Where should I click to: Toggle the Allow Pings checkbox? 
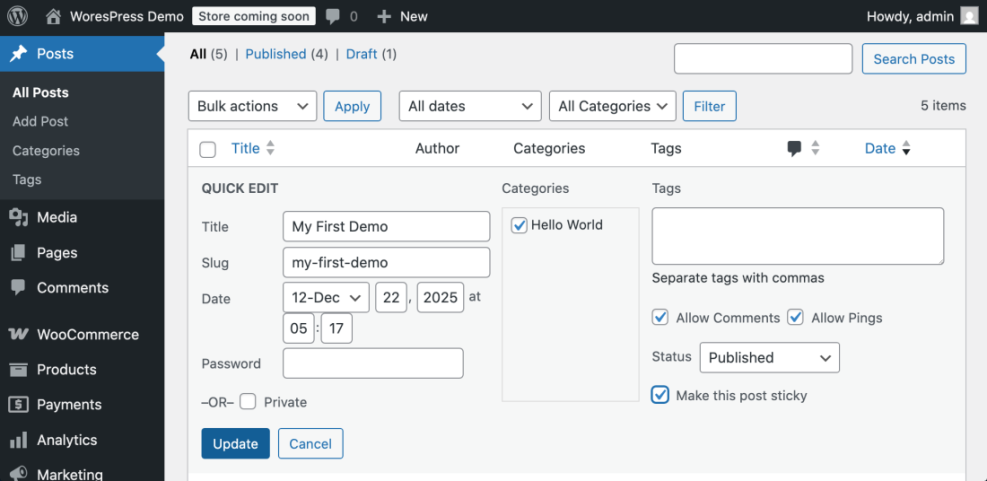pyautogui.click(x=796, y=318)
